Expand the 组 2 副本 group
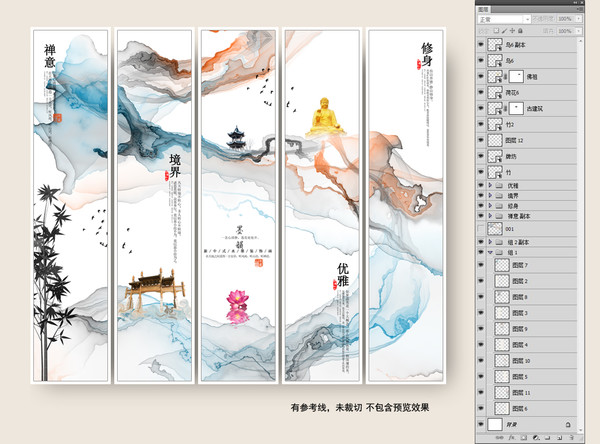The height and width of the screenshot is (444, 600). pos(490,242)
